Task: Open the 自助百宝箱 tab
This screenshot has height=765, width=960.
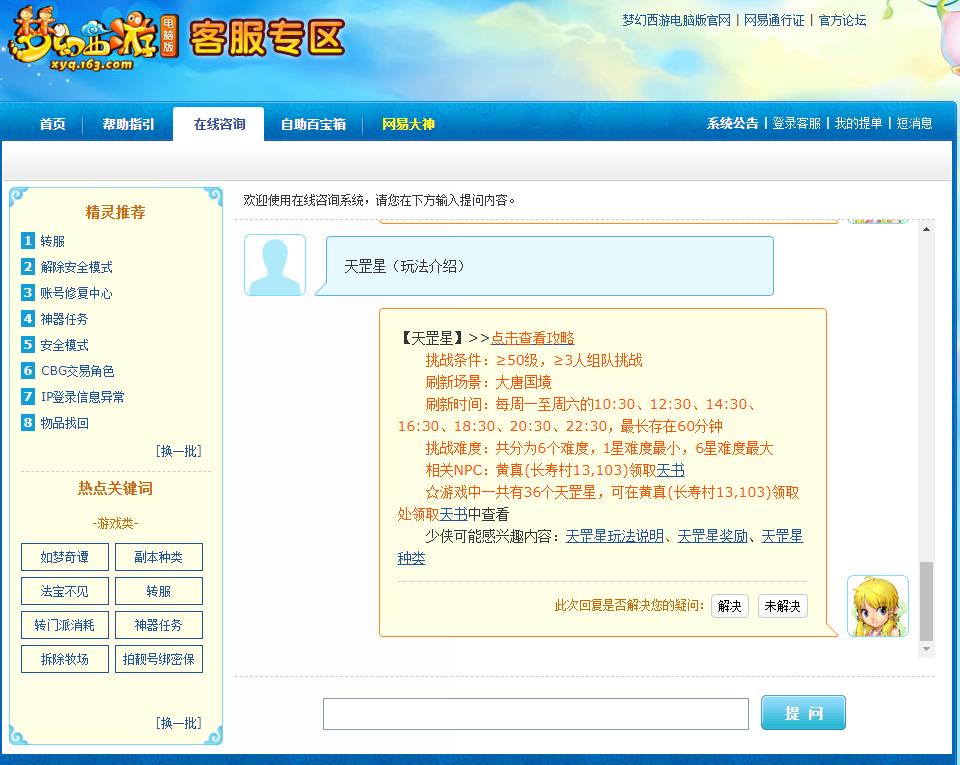Action: tap(313, 124)
